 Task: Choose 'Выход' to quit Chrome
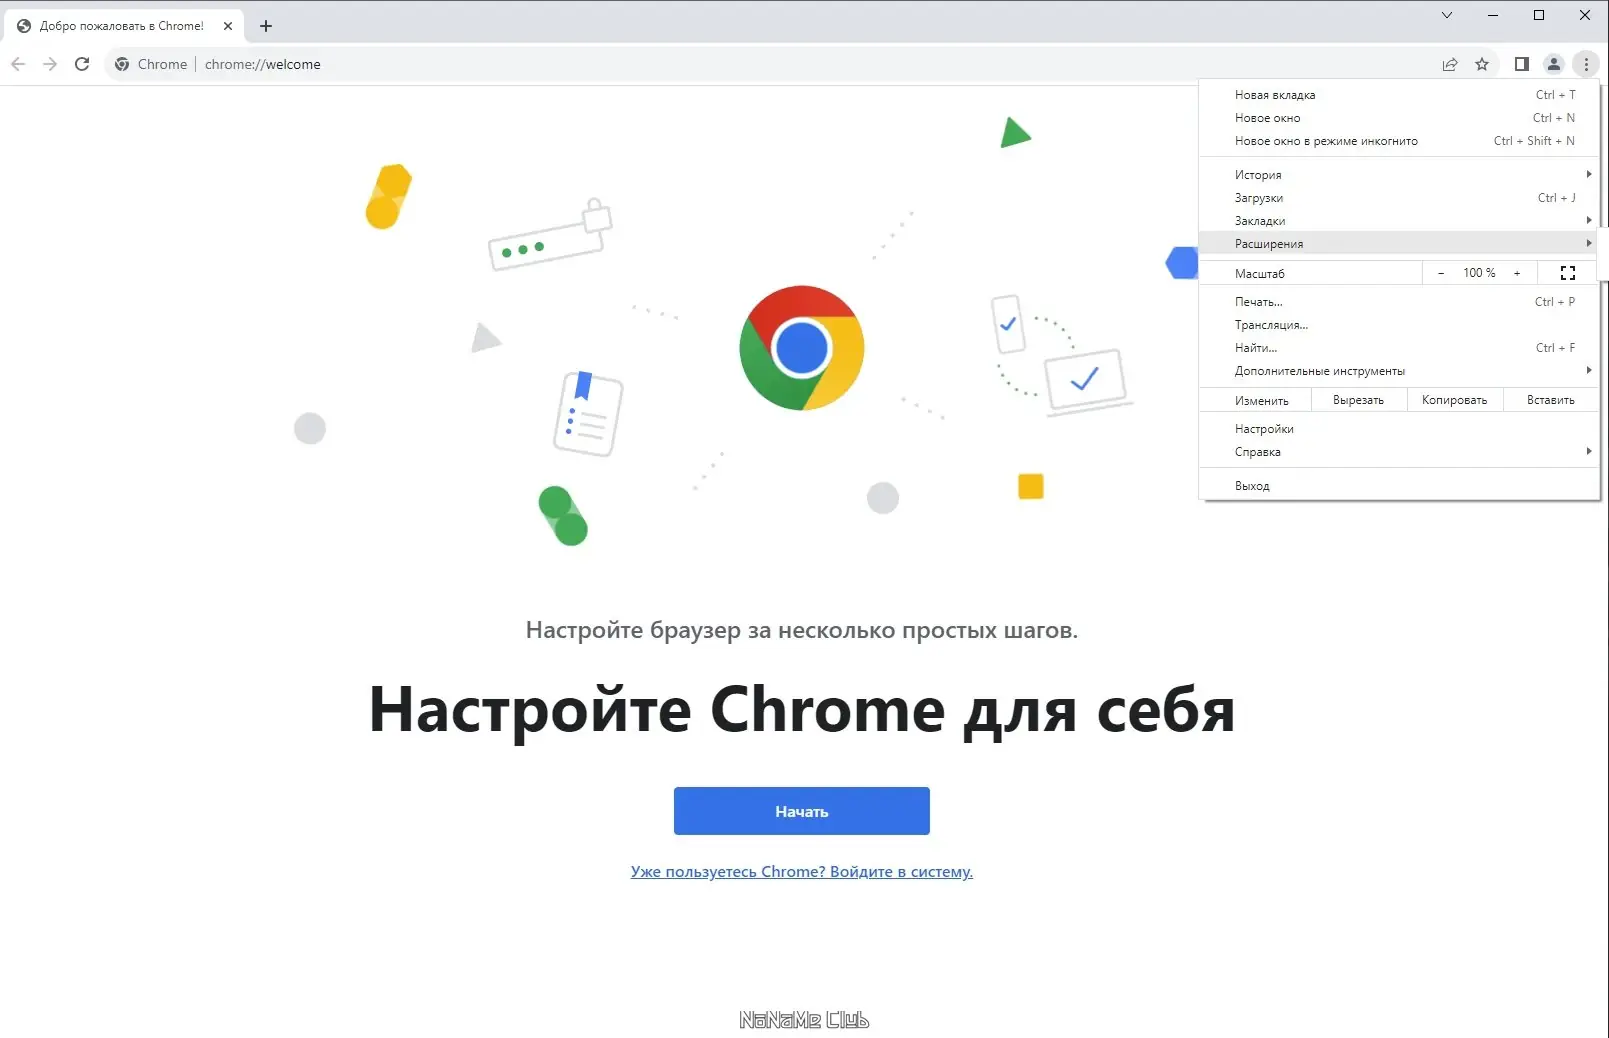[1399, 486]
